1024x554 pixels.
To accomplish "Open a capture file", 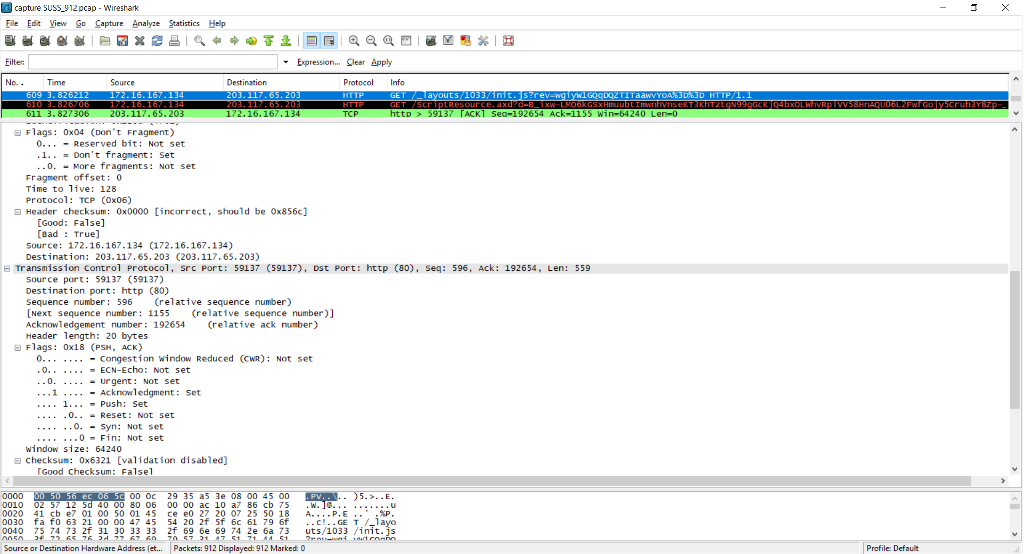I will [104, 41].
